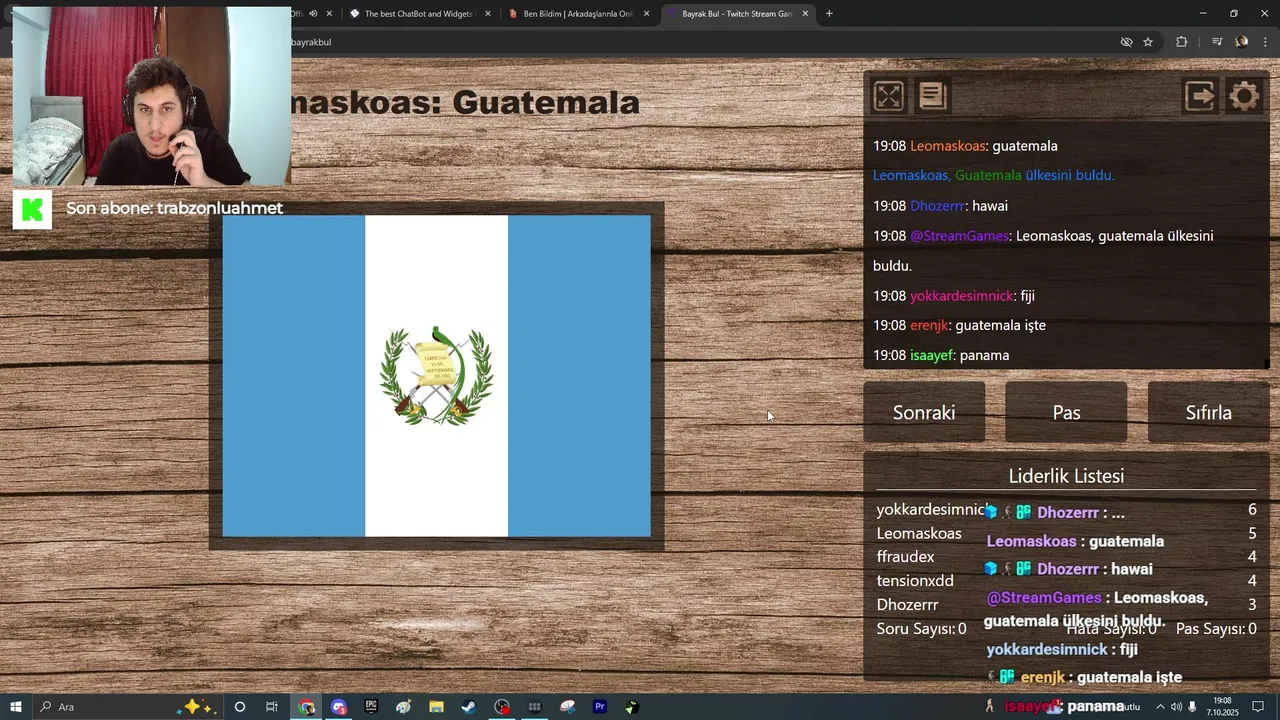Image resolution: width=1280 pixels, height=720 pixels.
Task: Click the chat panel scrollbar
Action: tap(1266, 364)
